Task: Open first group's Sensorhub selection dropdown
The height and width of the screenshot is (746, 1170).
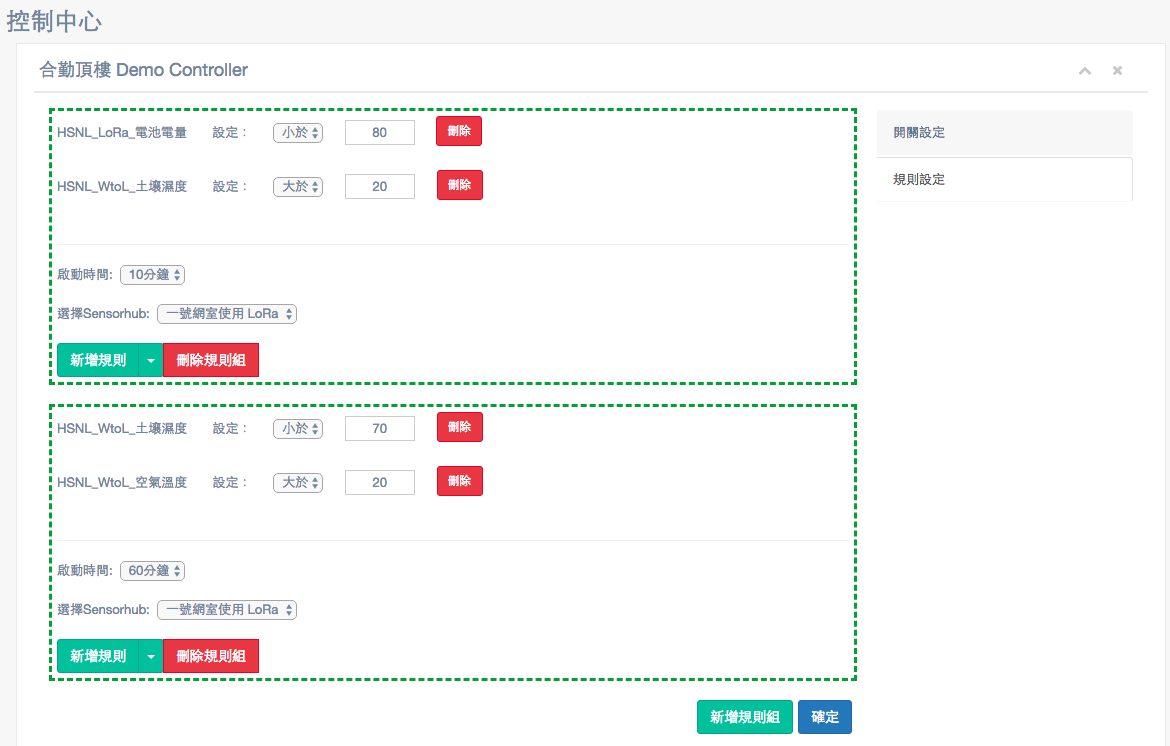Action: click(227, 314)
